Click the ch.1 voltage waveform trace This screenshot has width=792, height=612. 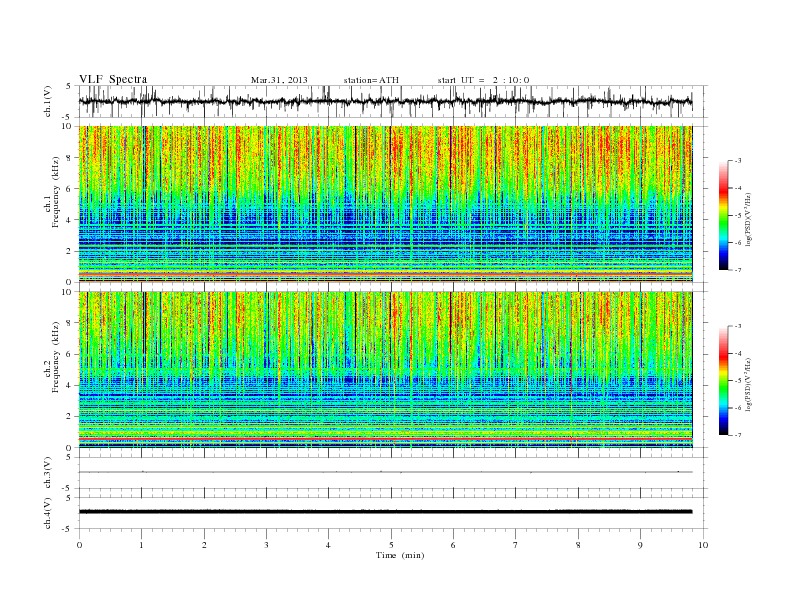pos(385,102)
